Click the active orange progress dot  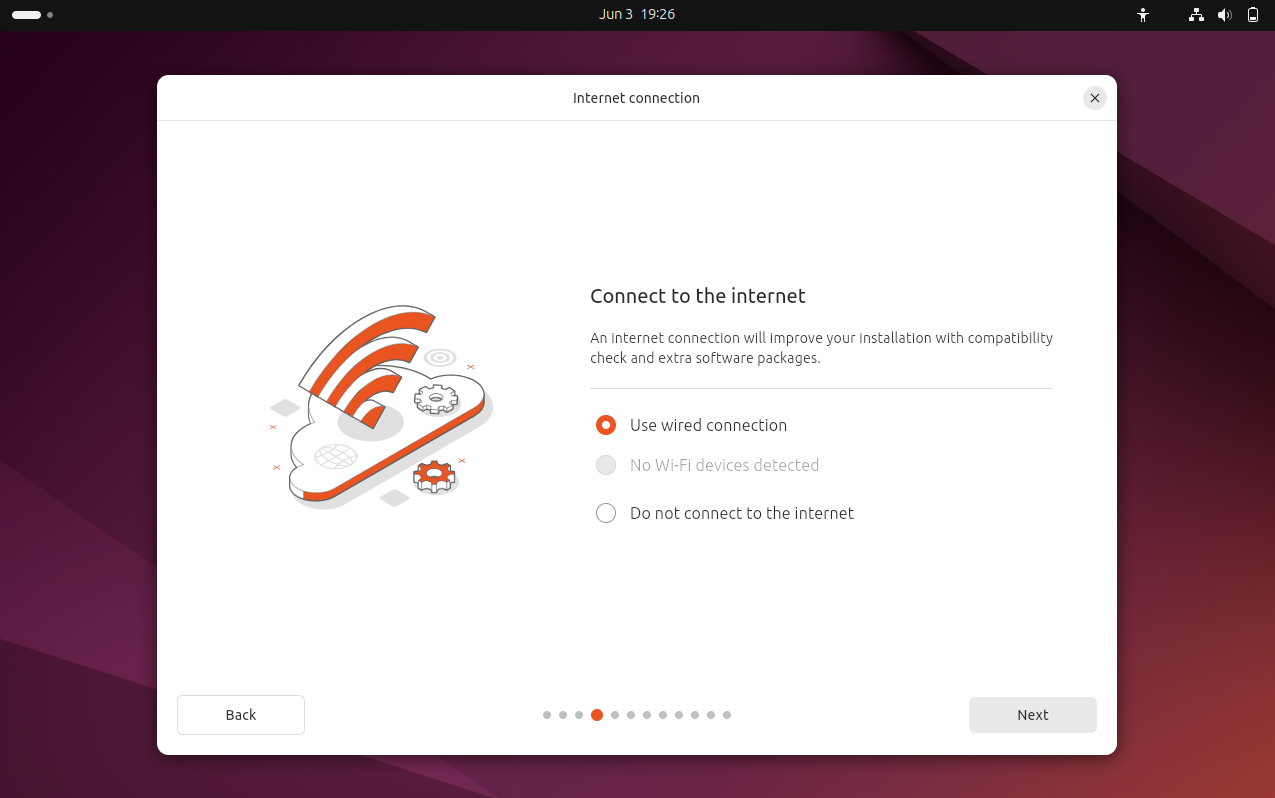[x=597, y=715]
